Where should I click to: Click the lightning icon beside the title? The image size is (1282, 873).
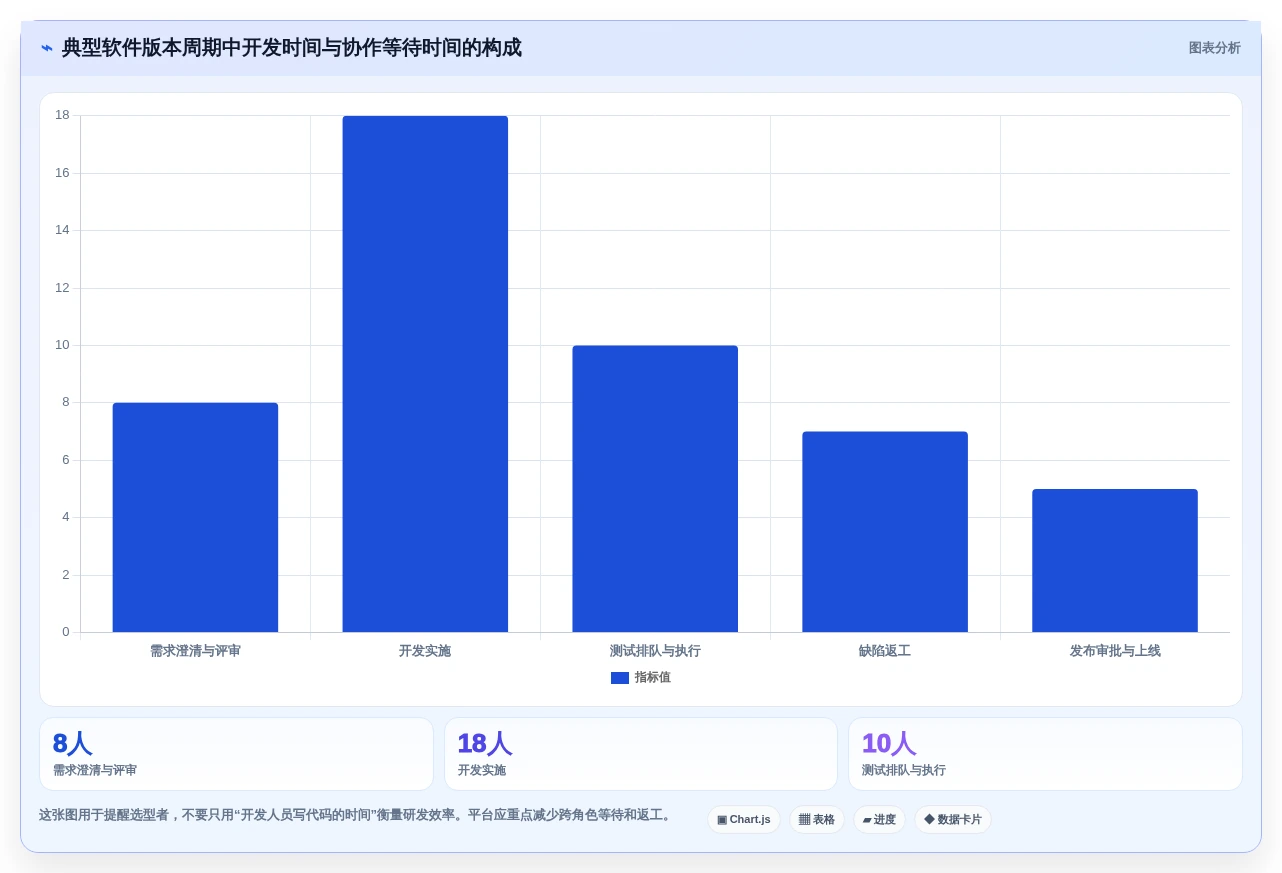click(x=47, y=48)
